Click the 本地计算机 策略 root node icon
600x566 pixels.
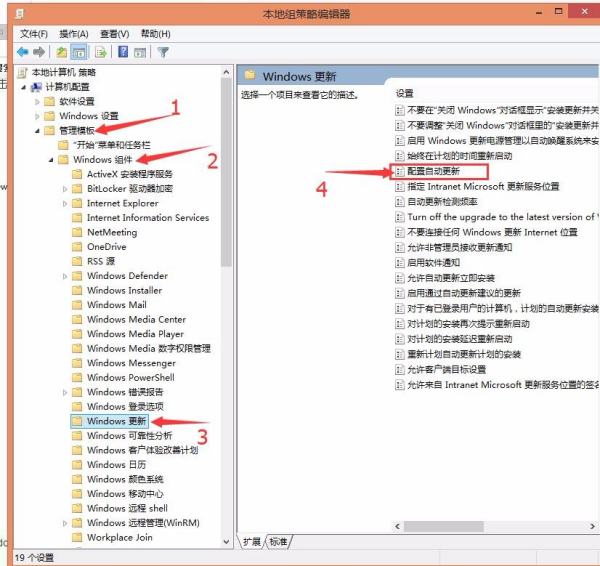point(23,73)
